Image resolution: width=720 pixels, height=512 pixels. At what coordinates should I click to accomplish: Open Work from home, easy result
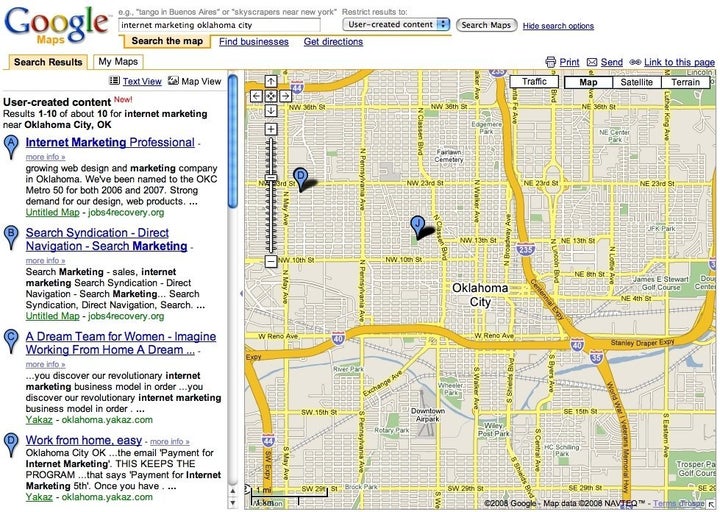(x=84, y=440)
